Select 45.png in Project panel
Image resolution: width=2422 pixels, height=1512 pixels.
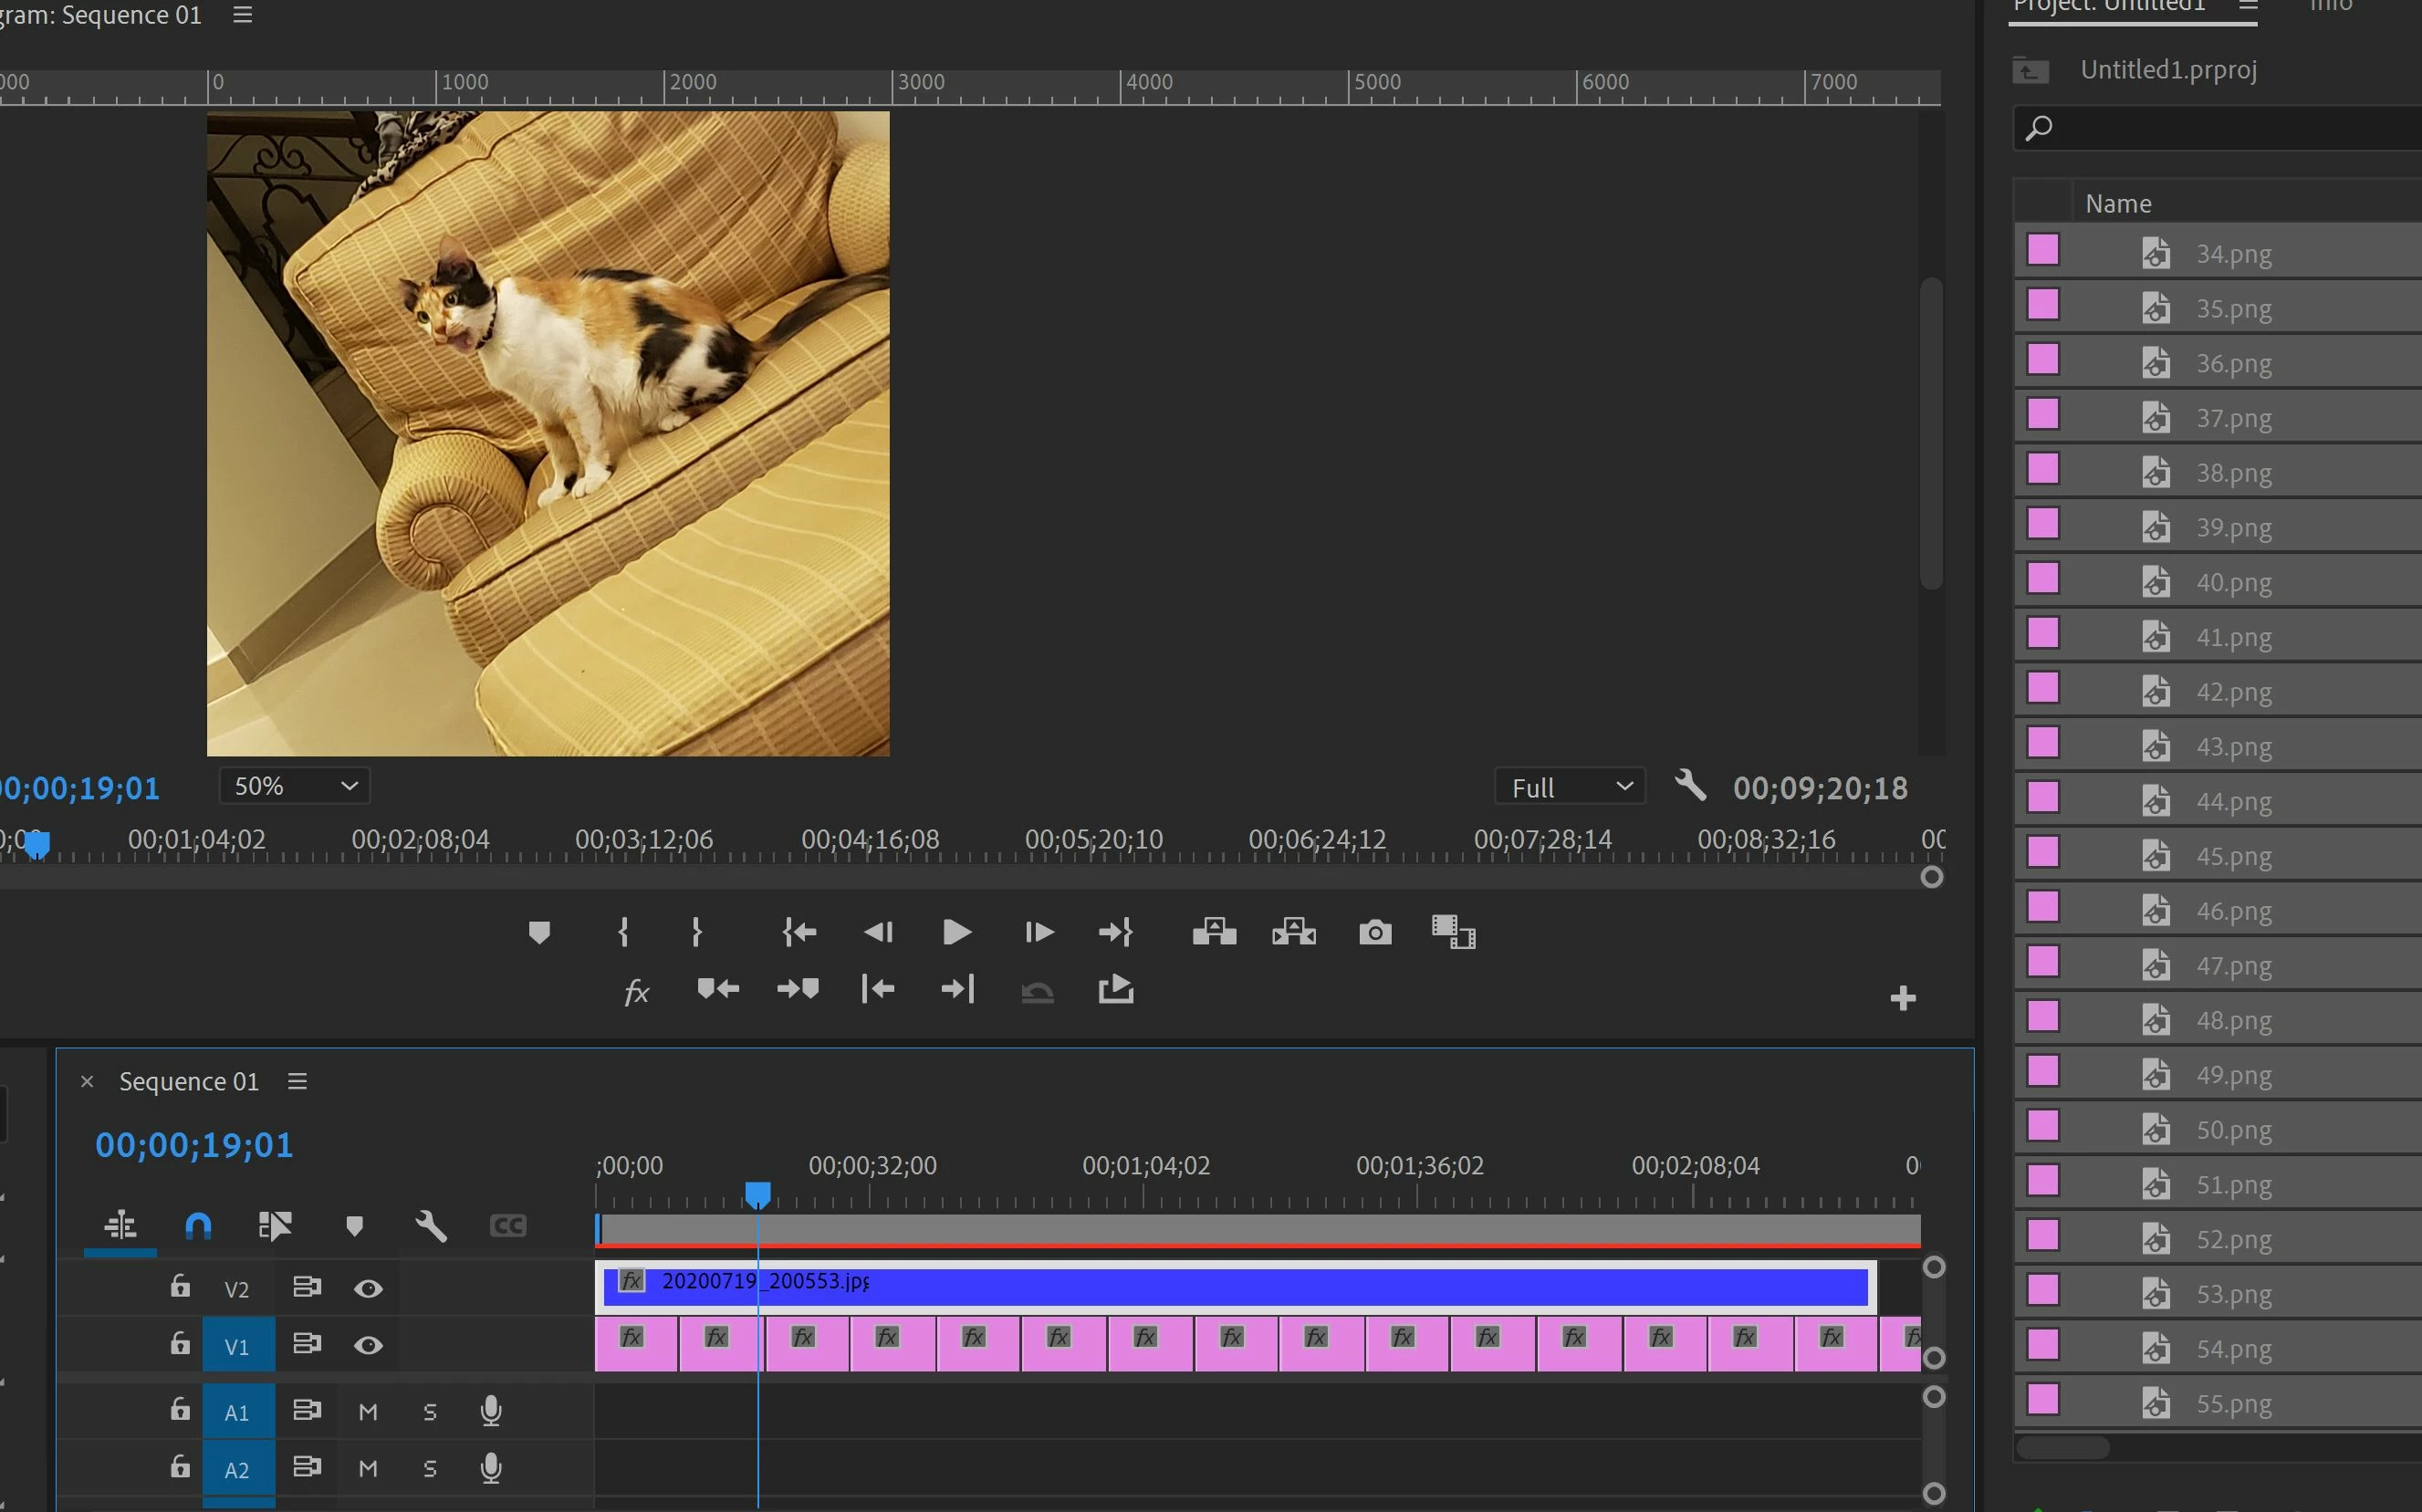pyautogui.click(x=2233, y=856)
